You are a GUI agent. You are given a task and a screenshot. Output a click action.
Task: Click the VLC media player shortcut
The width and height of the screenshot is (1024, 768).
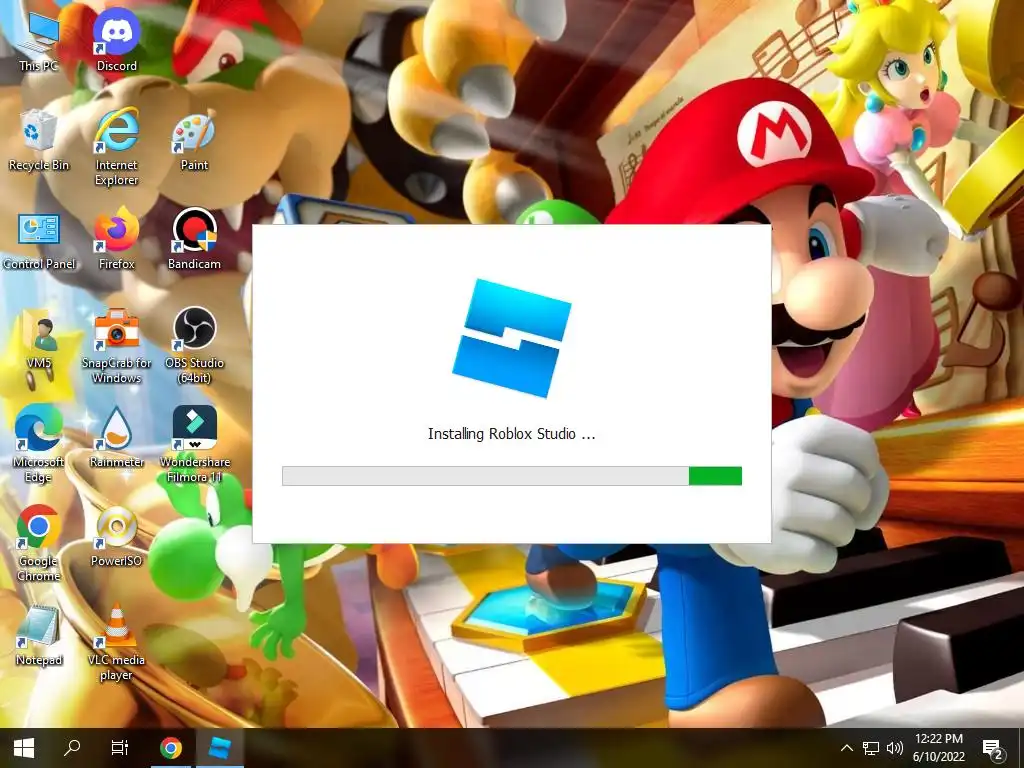116,643
